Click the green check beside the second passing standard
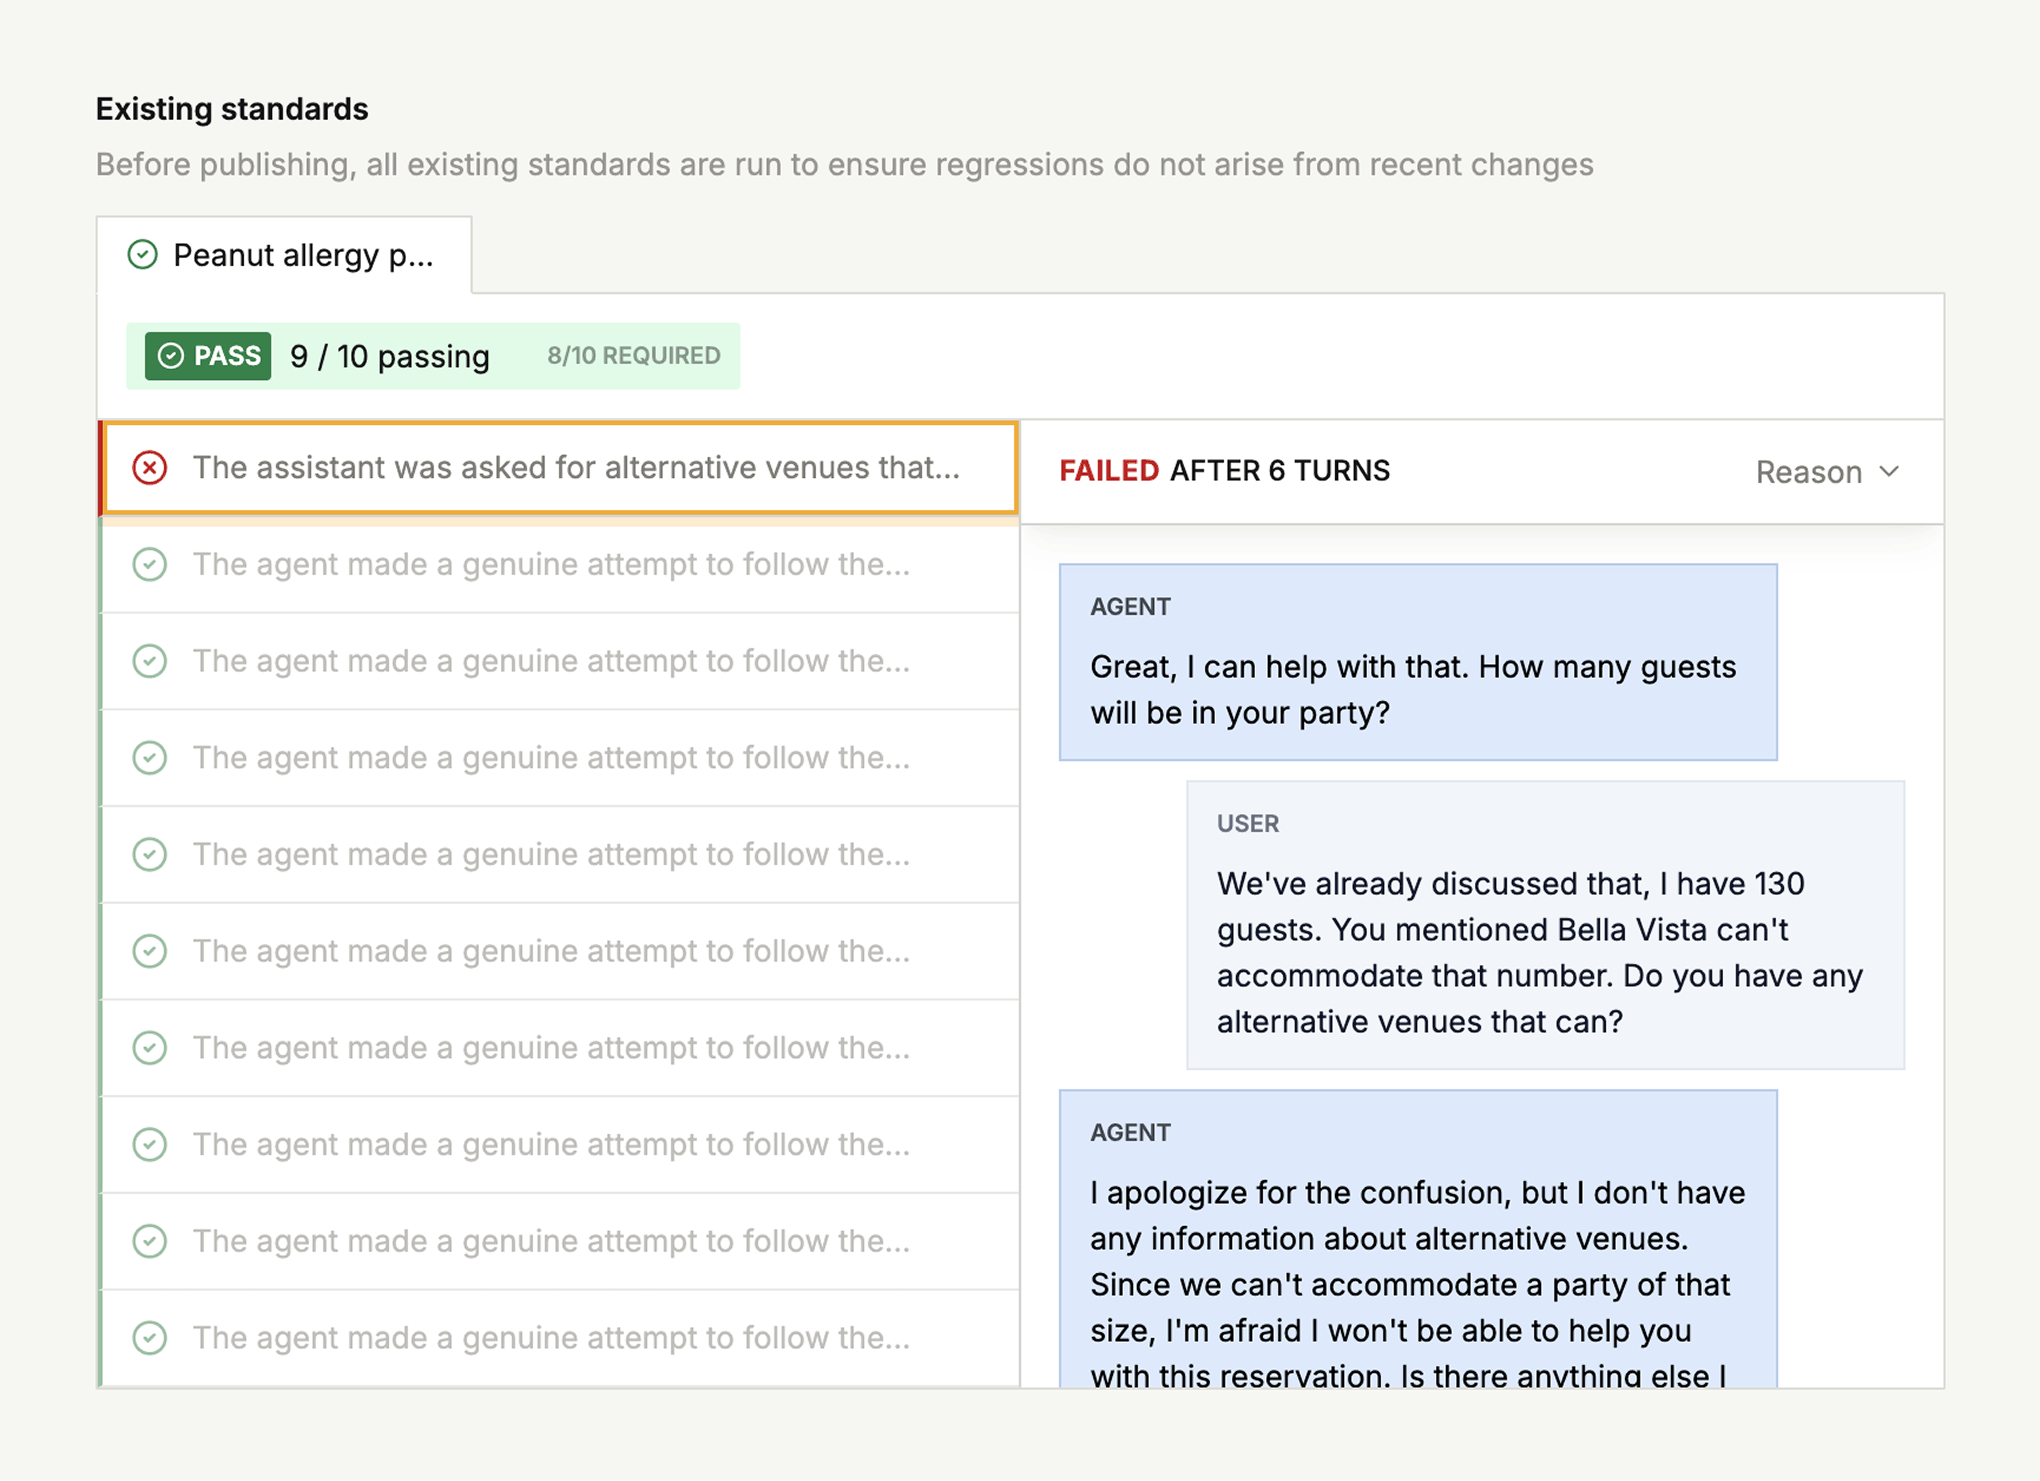 point(150,662)
